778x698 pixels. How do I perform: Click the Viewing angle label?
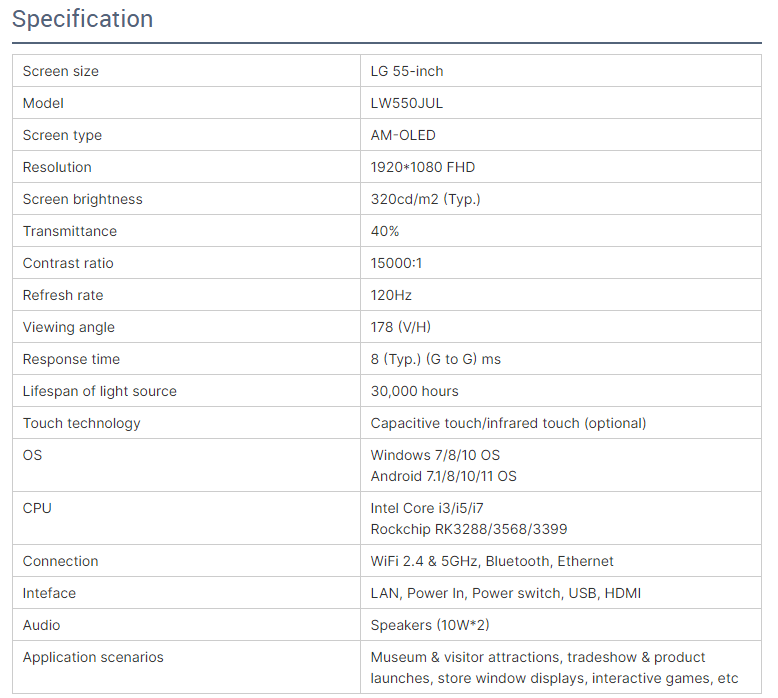point(68,327)
